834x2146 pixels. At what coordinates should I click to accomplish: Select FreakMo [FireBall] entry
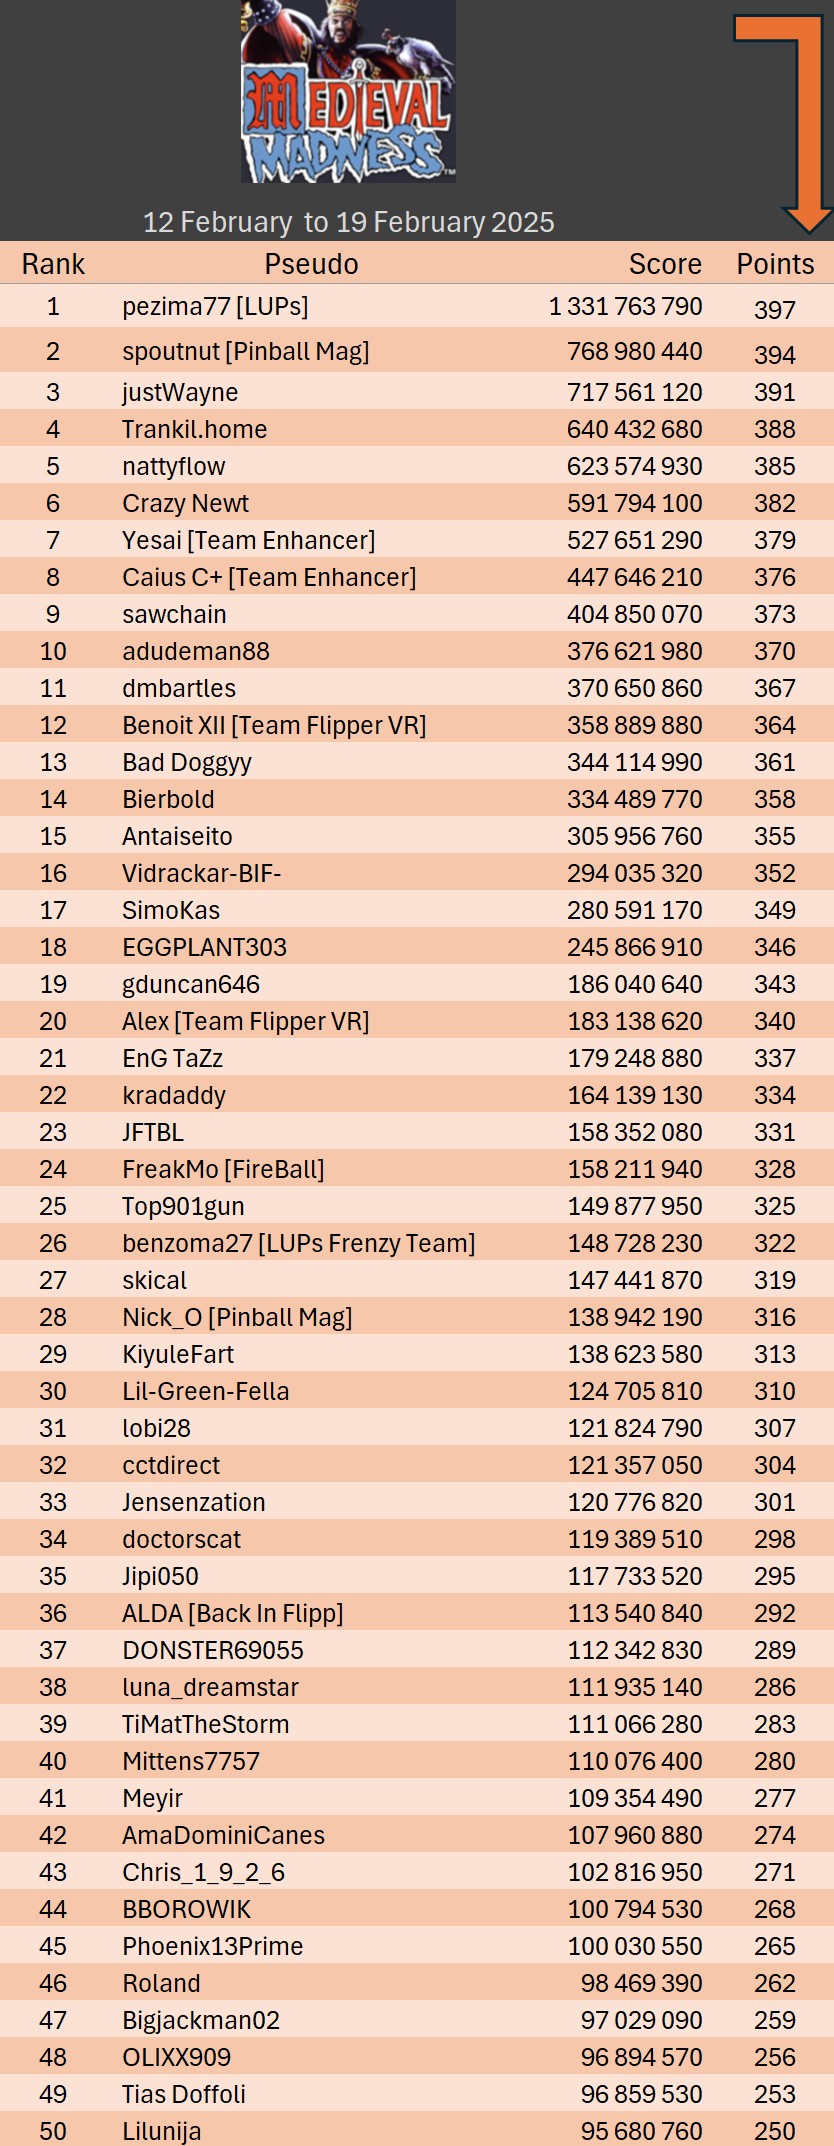[223, 1169]
